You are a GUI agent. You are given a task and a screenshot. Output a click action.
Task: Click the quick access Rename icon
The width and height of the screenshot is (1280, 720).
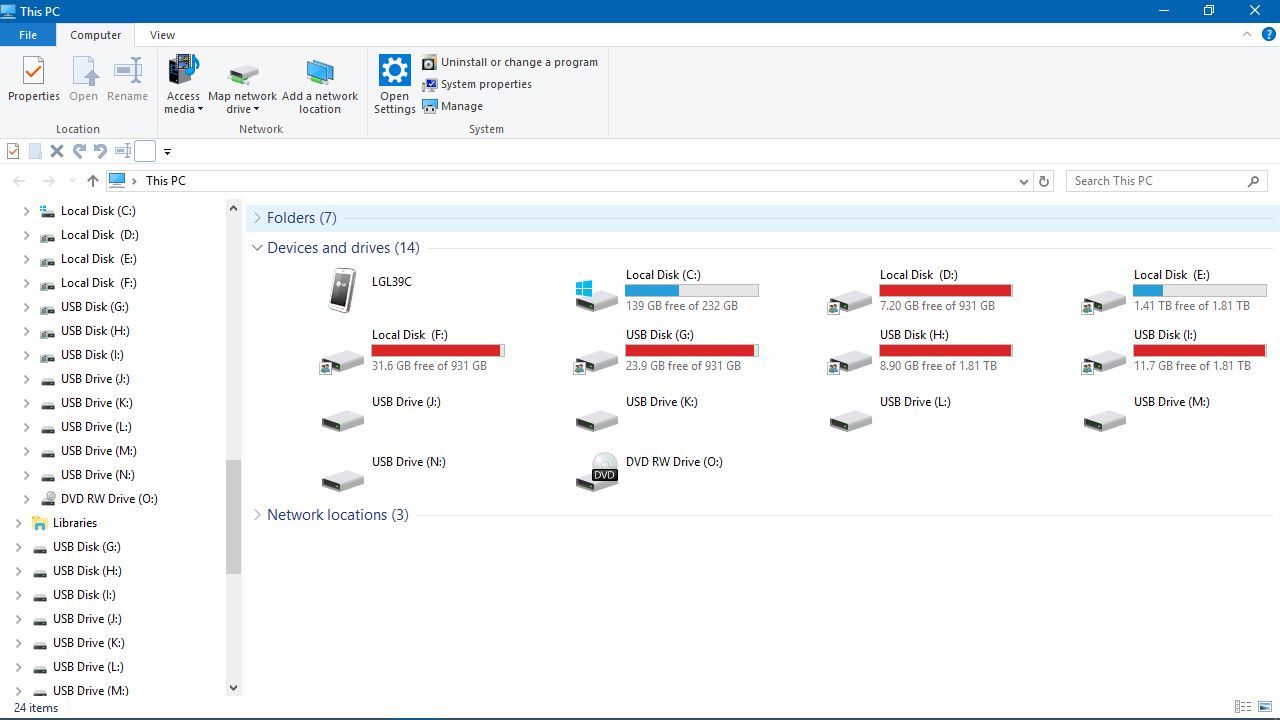(x=123, y=152)
